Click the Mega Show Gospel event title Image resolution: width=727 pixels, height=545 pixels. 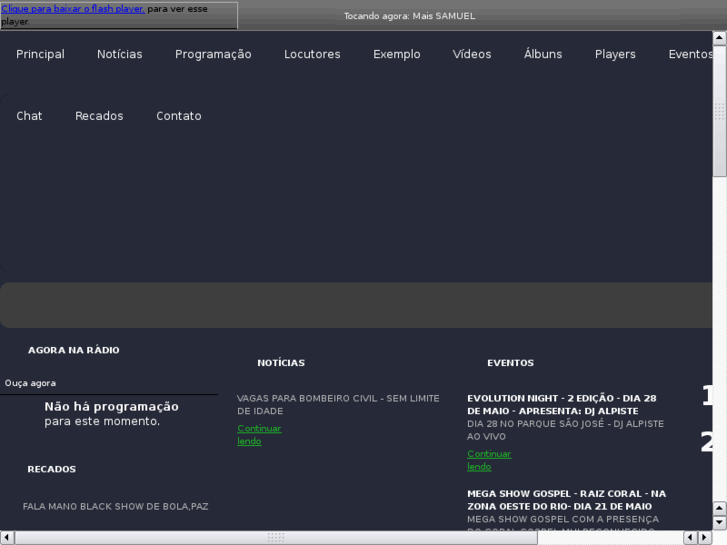[x=567, y=500]
